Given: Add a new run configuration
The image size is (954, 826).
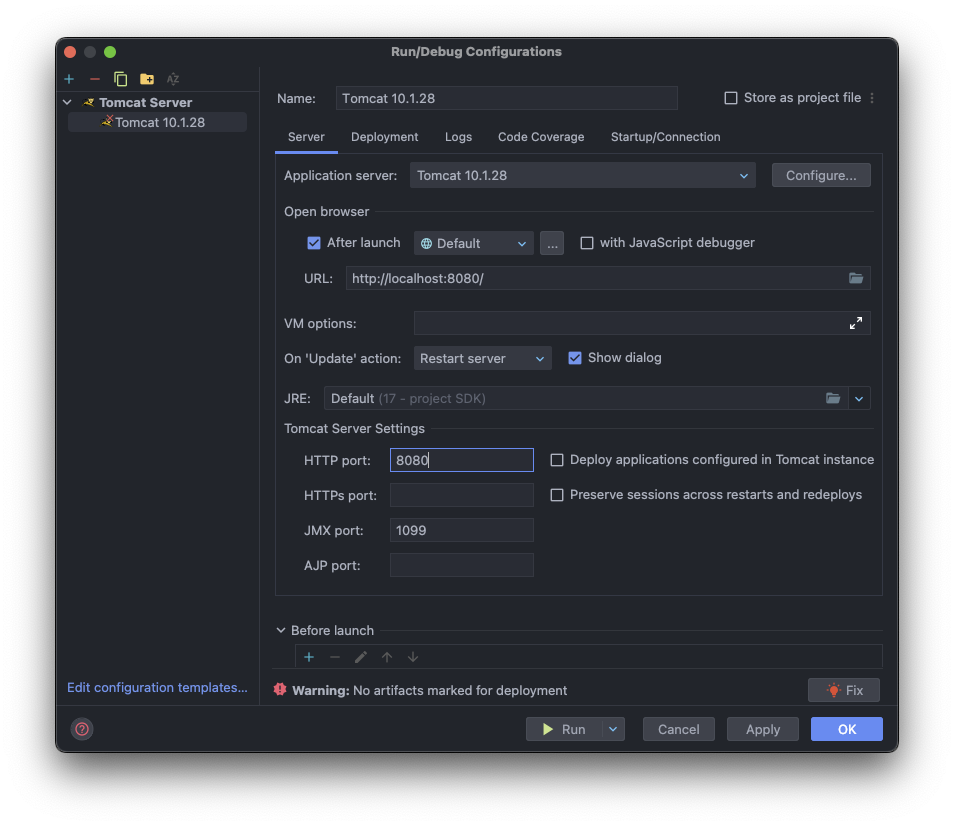Looking at the screenshot, I should 69,79.
